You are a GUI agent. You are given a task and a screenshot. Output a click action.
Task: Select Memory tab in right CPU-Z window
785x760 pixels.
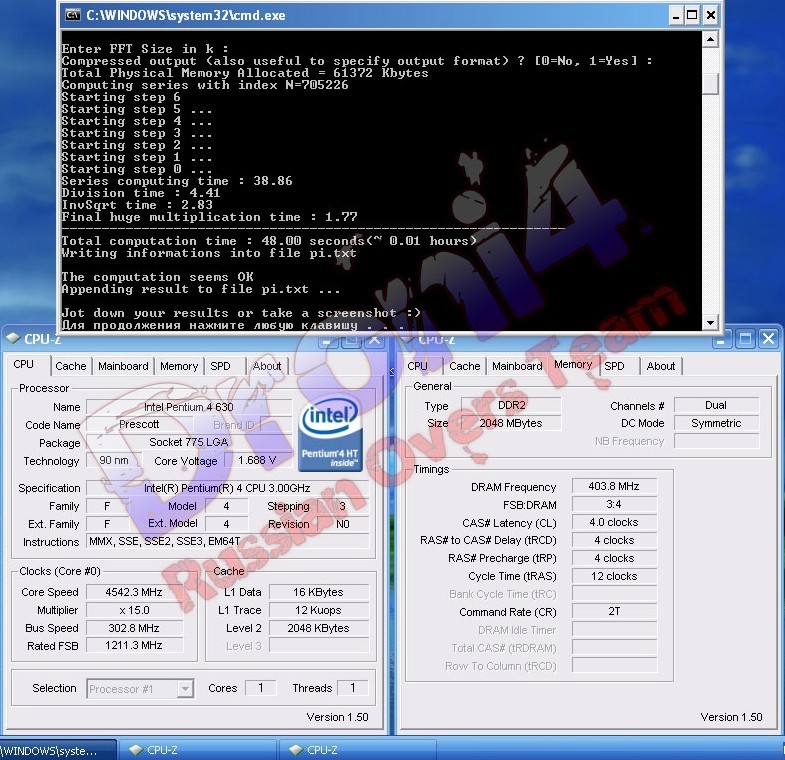(573, 364)
